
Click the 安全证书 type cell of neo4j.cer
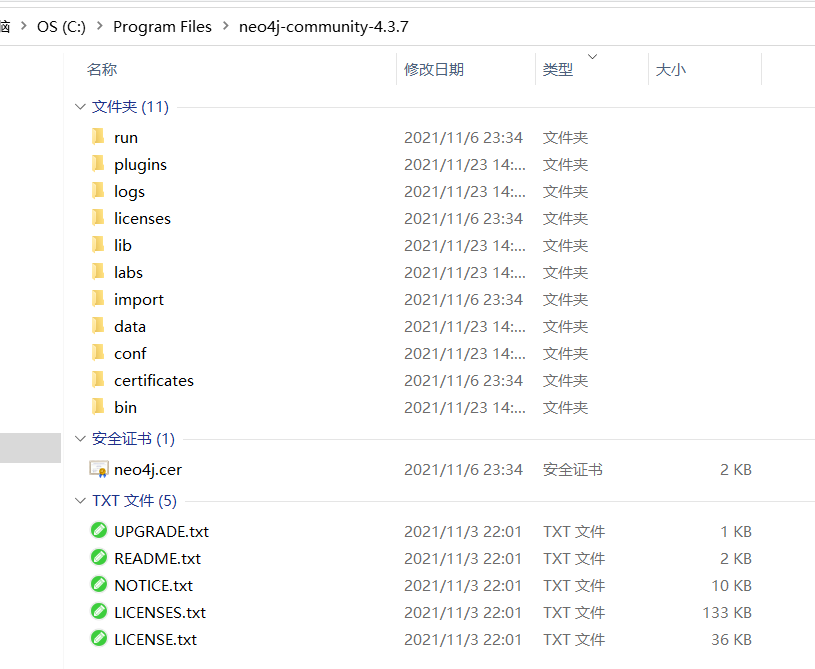pos(572,470)
